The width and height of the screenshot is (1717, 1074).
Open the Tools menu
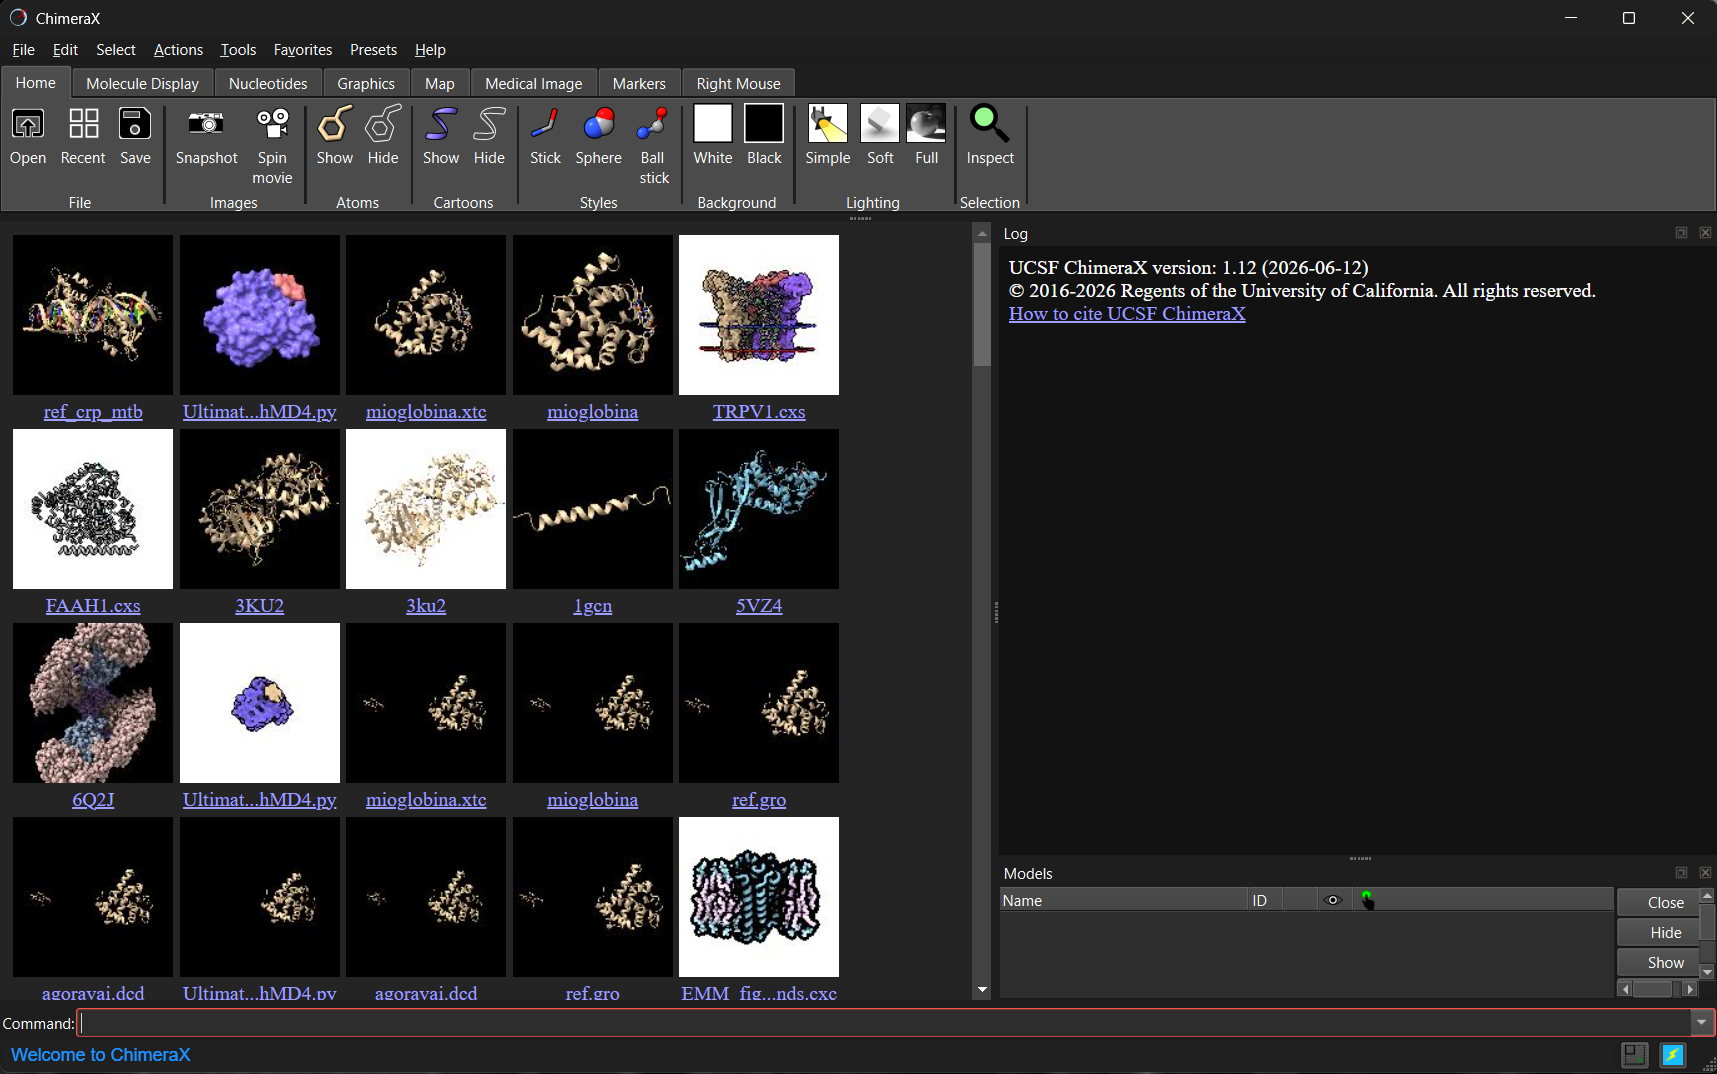tap(238, 50)
